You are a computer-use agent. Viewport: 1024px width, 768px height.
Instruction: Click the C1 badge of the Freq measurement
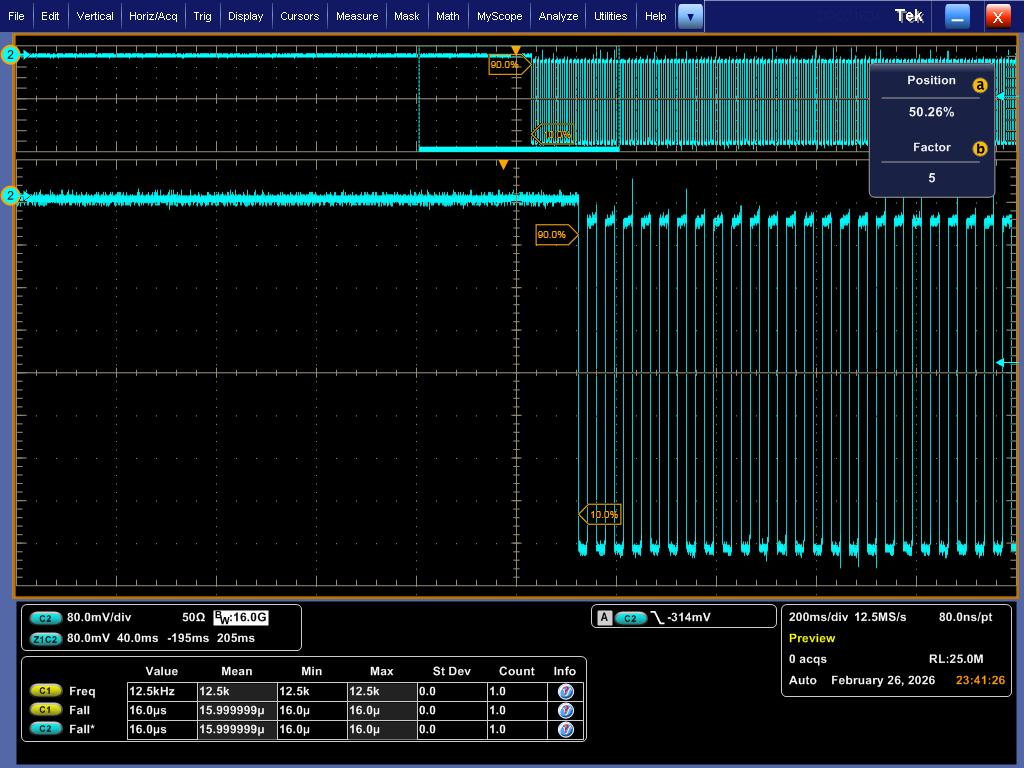point(46,691)
